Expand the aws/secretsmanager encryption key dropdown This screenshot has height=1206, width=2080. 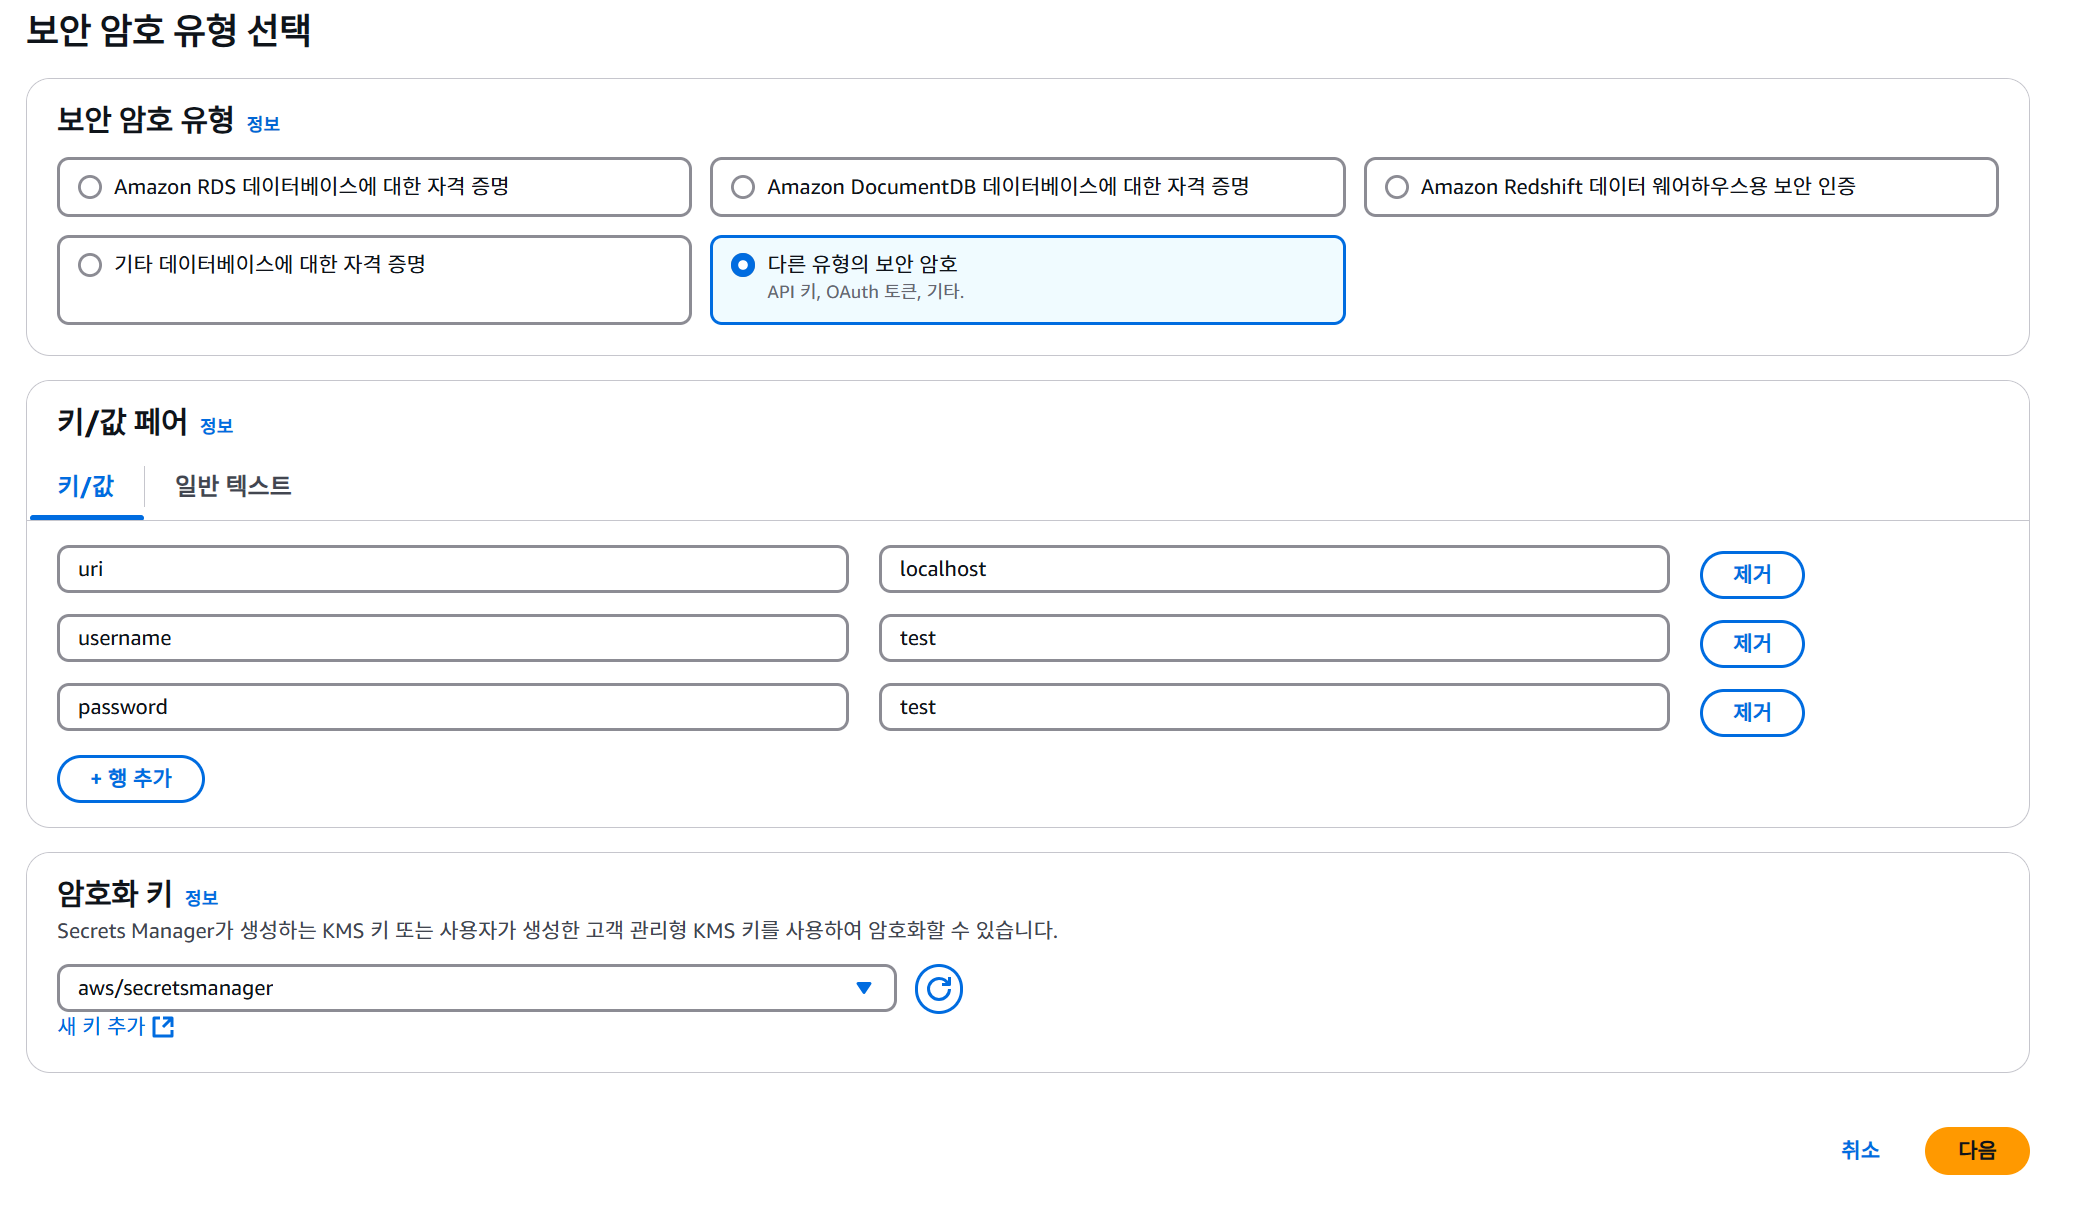(476, 988)
